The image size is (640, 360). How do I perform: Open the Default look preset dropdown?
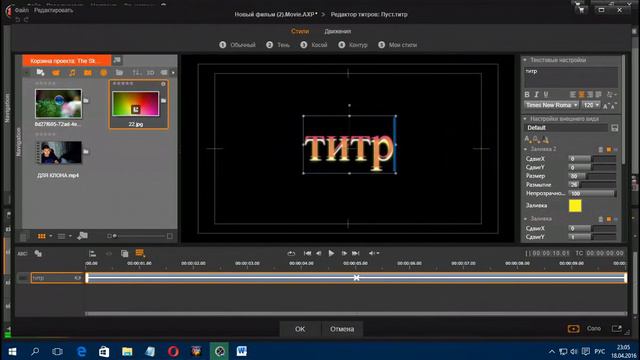pos(567,128)
